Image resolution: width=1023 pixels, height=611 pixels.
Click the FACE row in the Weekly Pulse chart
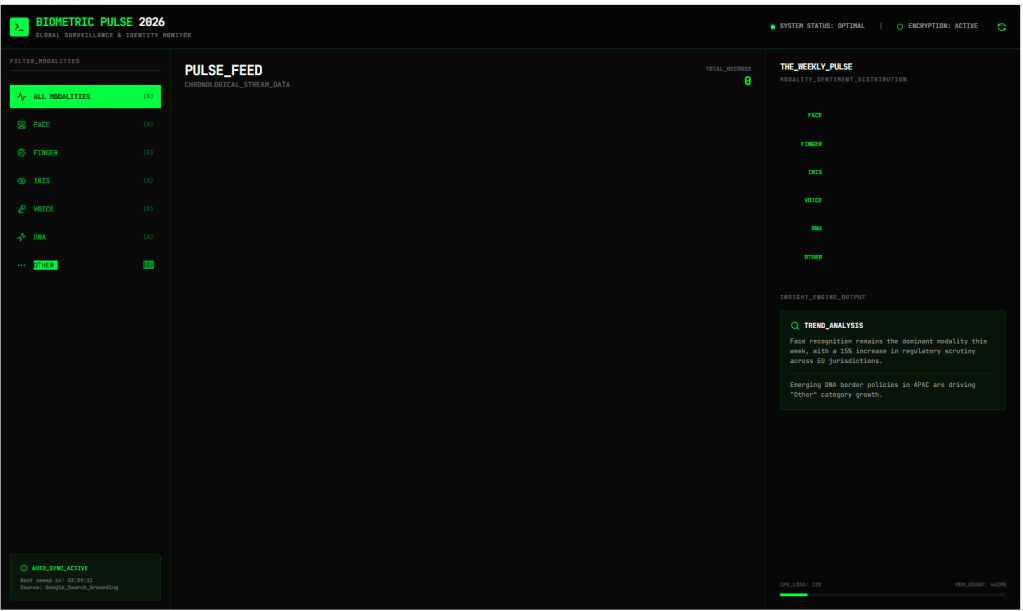tap(814, 116)
